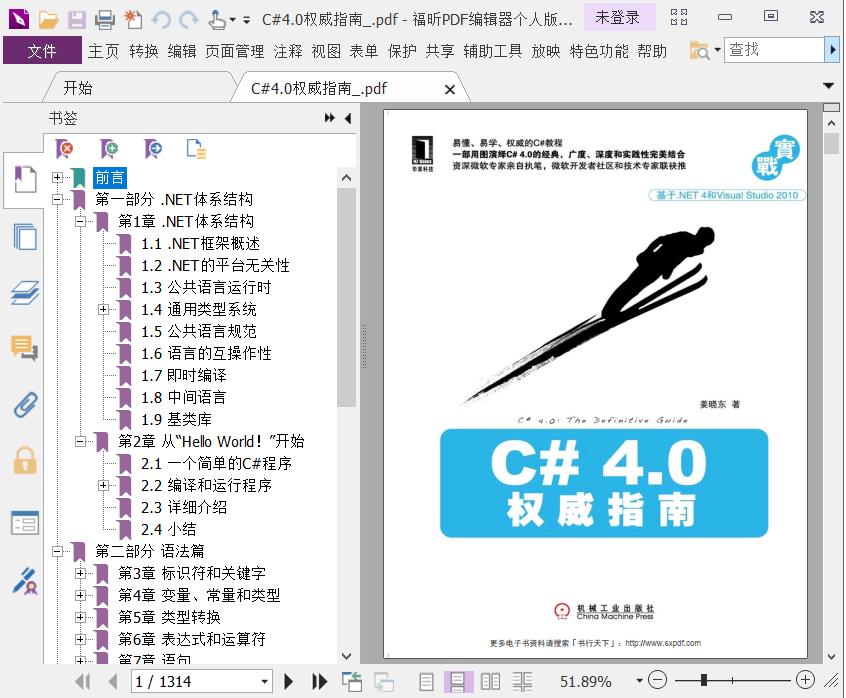This screenshot has width=846, height=698.
Task: Click the previous view icon
Action: (x=352, y=682)
